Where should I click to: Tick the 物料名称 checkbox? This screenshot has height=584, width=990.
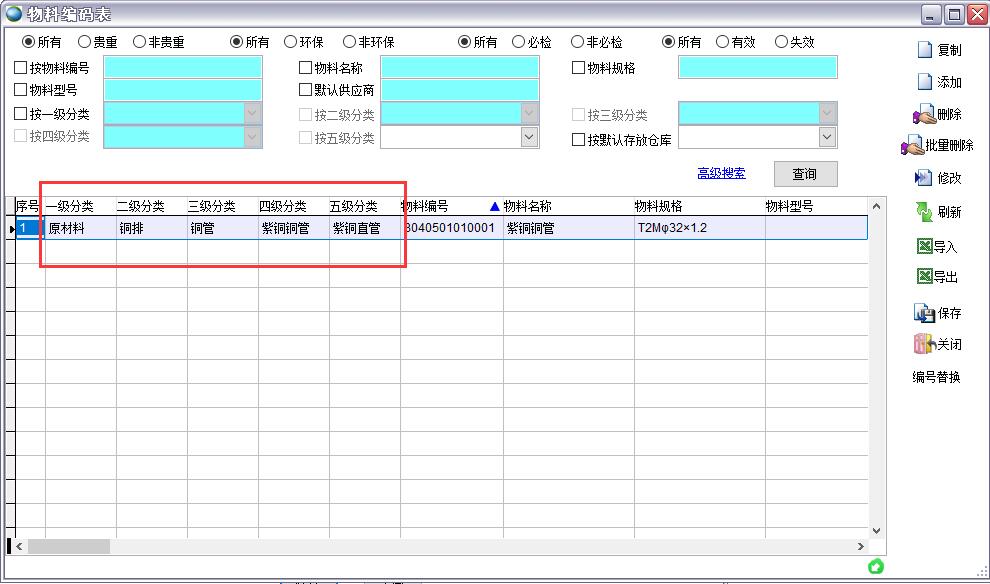(x=306, y=68)
